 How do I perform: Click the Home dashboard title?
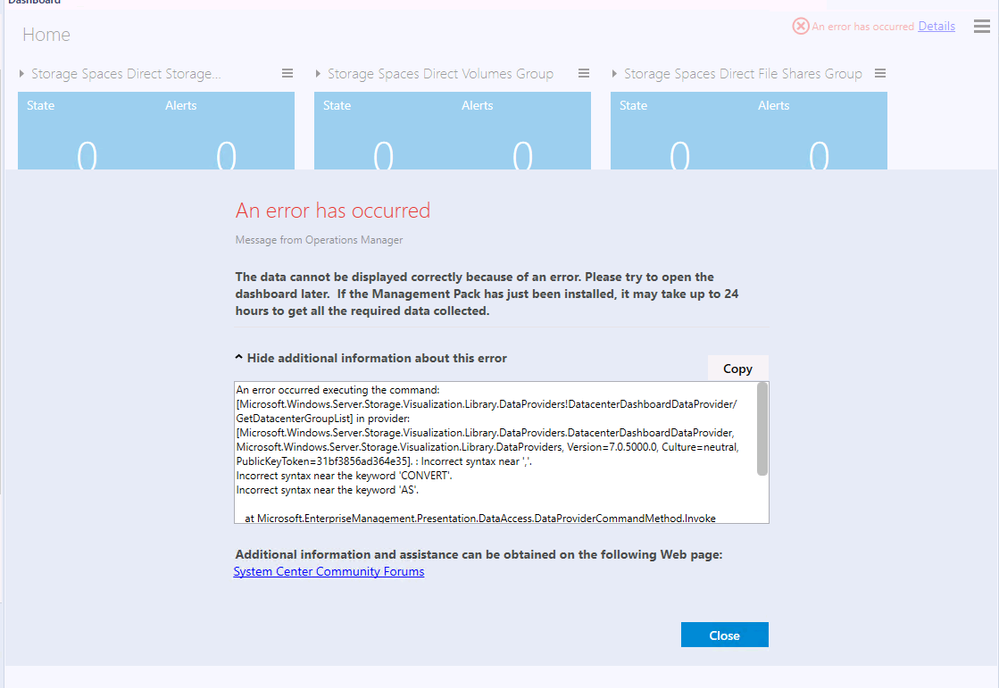coord(47,34)
